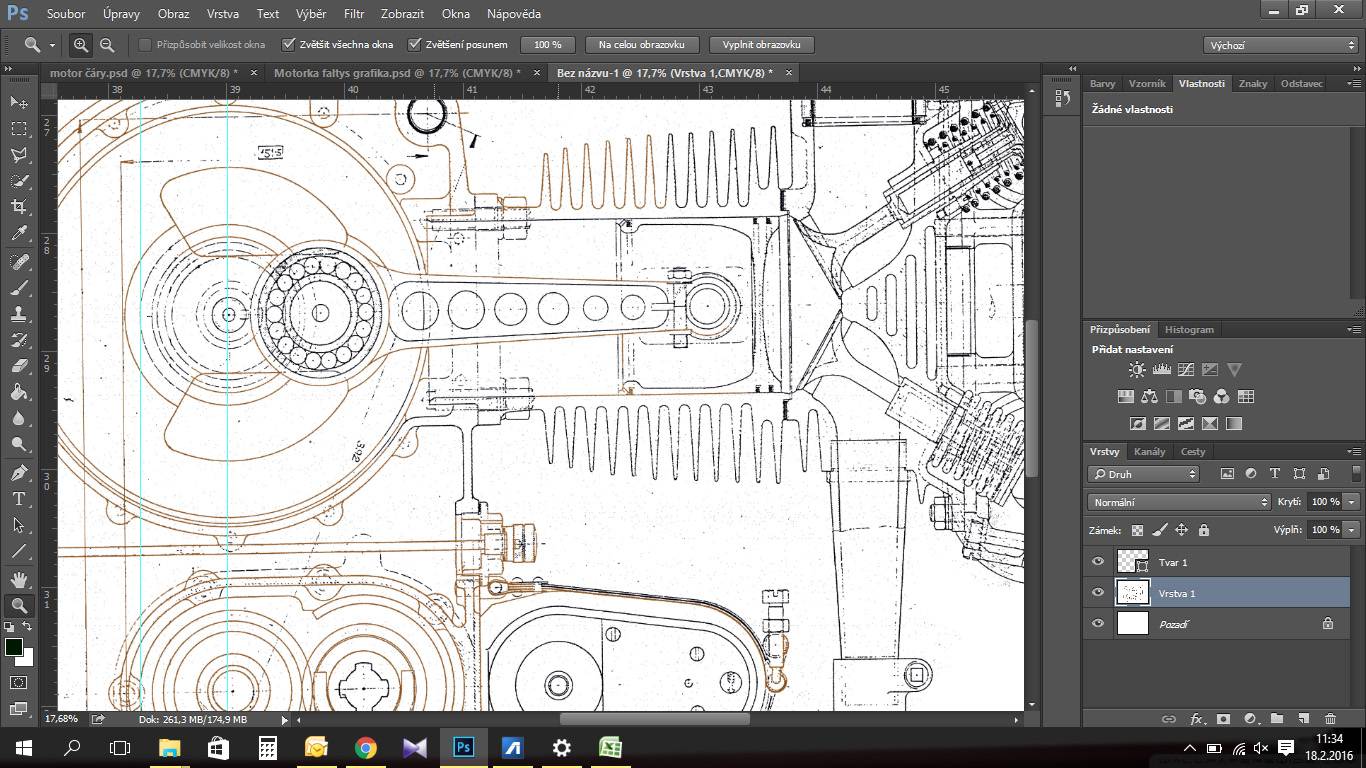Toggle lock image pixels brush icon

point(1159,530)
